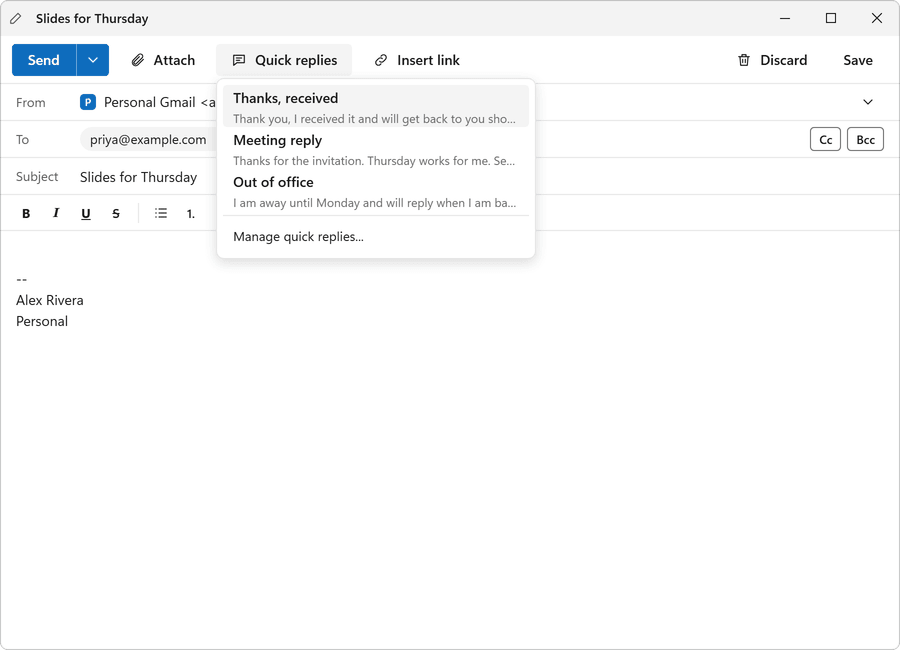The height and width of the screenshot is (650, 900).
Task: Pick the Out of office reply
Action: pyautogui.click(x=376, y=191)
